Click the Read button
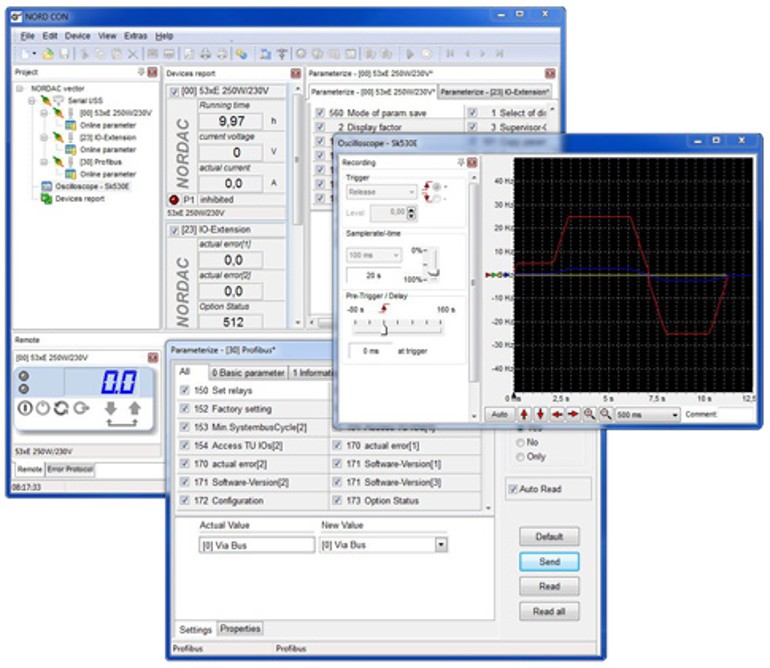The image size is (770, 668). click(x=549, y=586)
